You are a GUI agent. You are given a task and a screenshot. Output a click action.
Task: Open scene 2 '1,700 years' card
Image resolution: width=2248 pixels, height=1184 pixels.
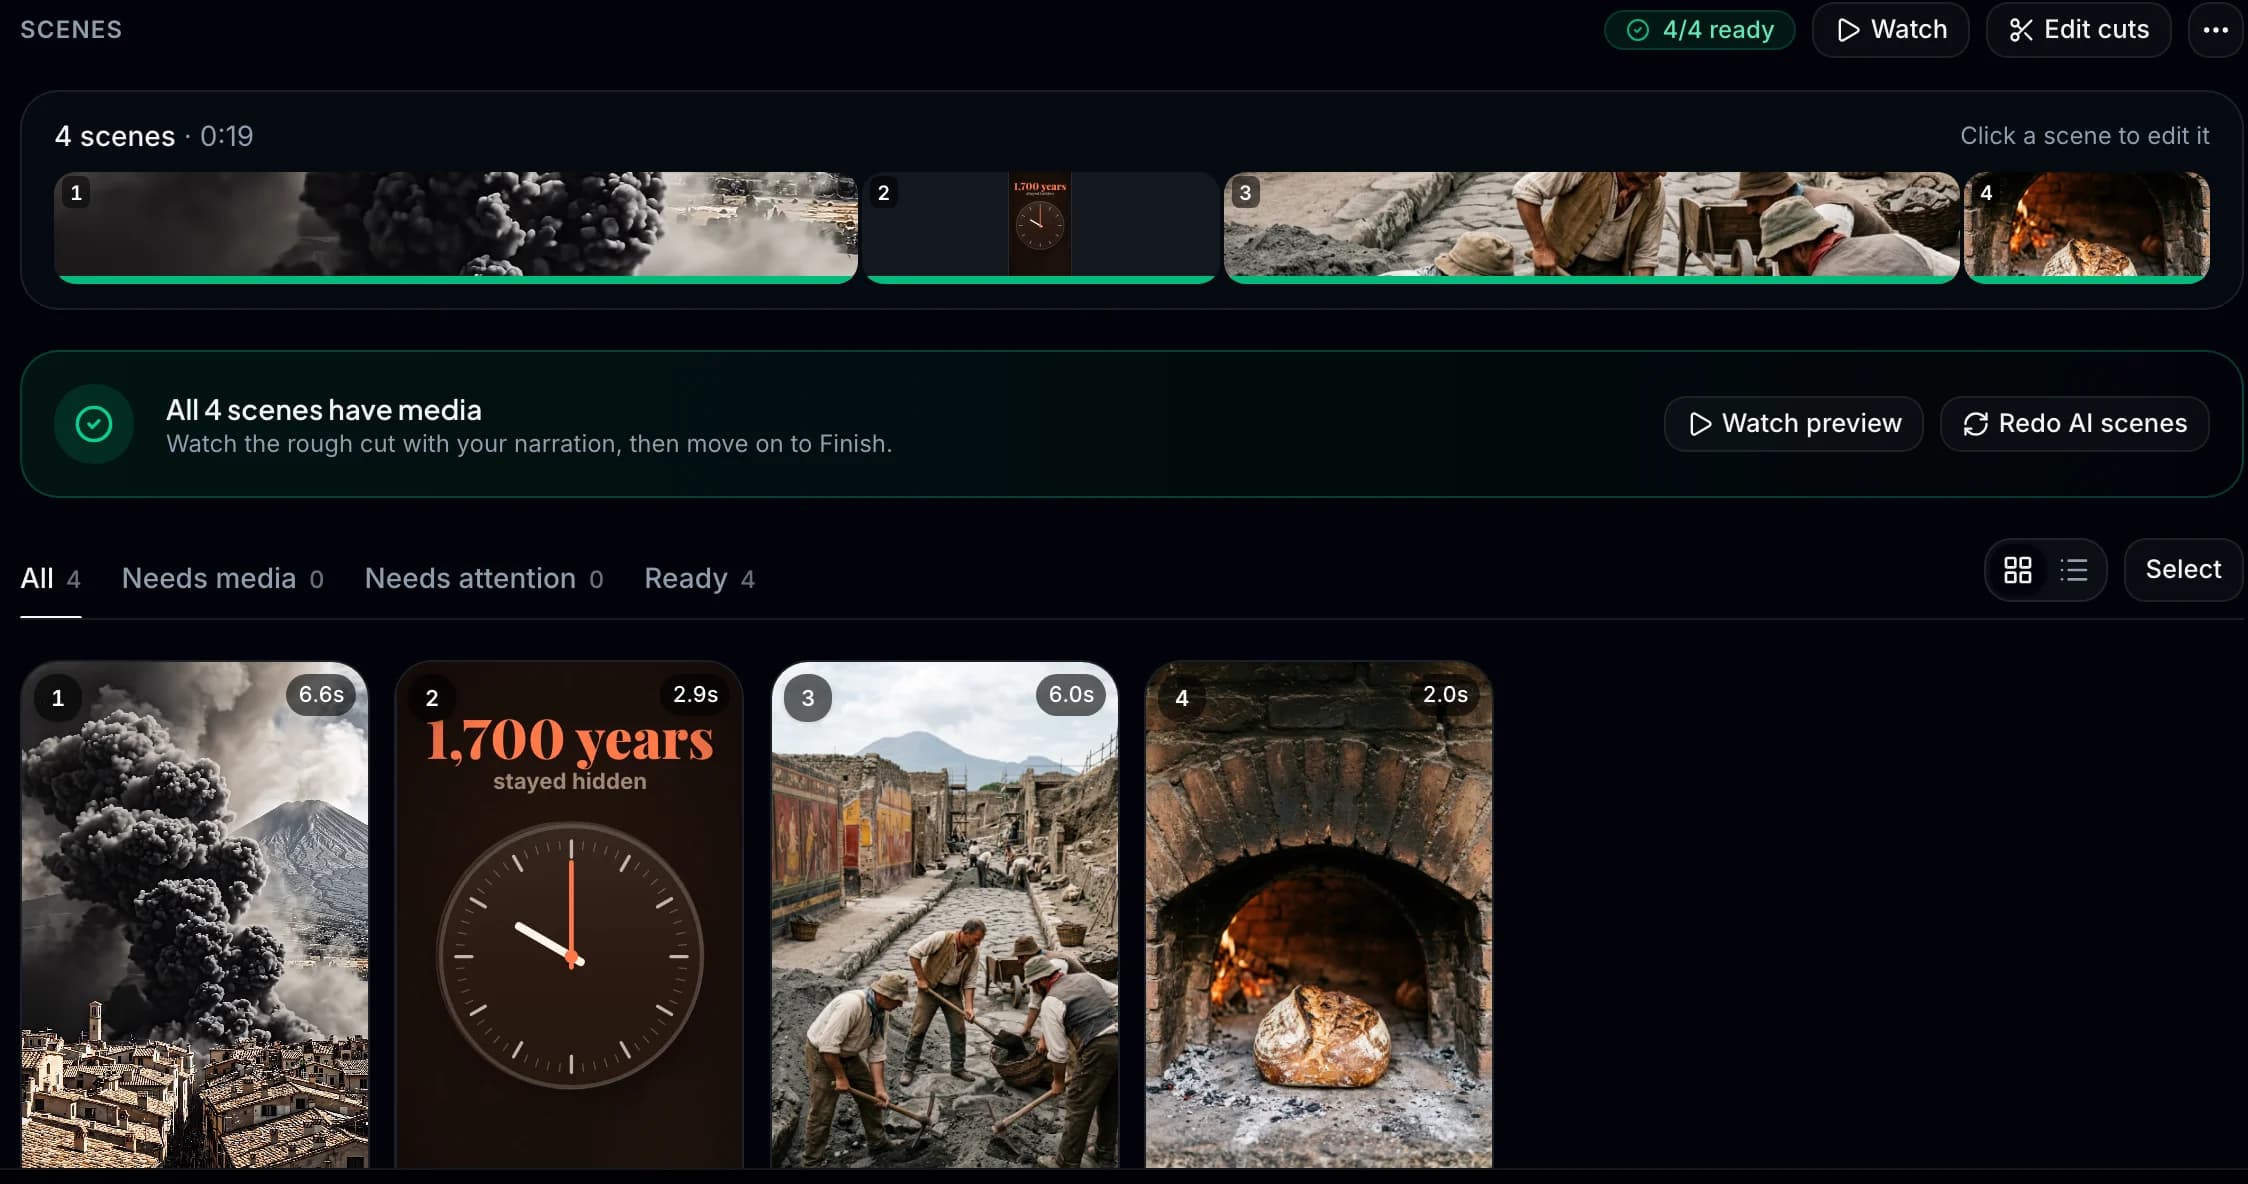pos(569,914)
